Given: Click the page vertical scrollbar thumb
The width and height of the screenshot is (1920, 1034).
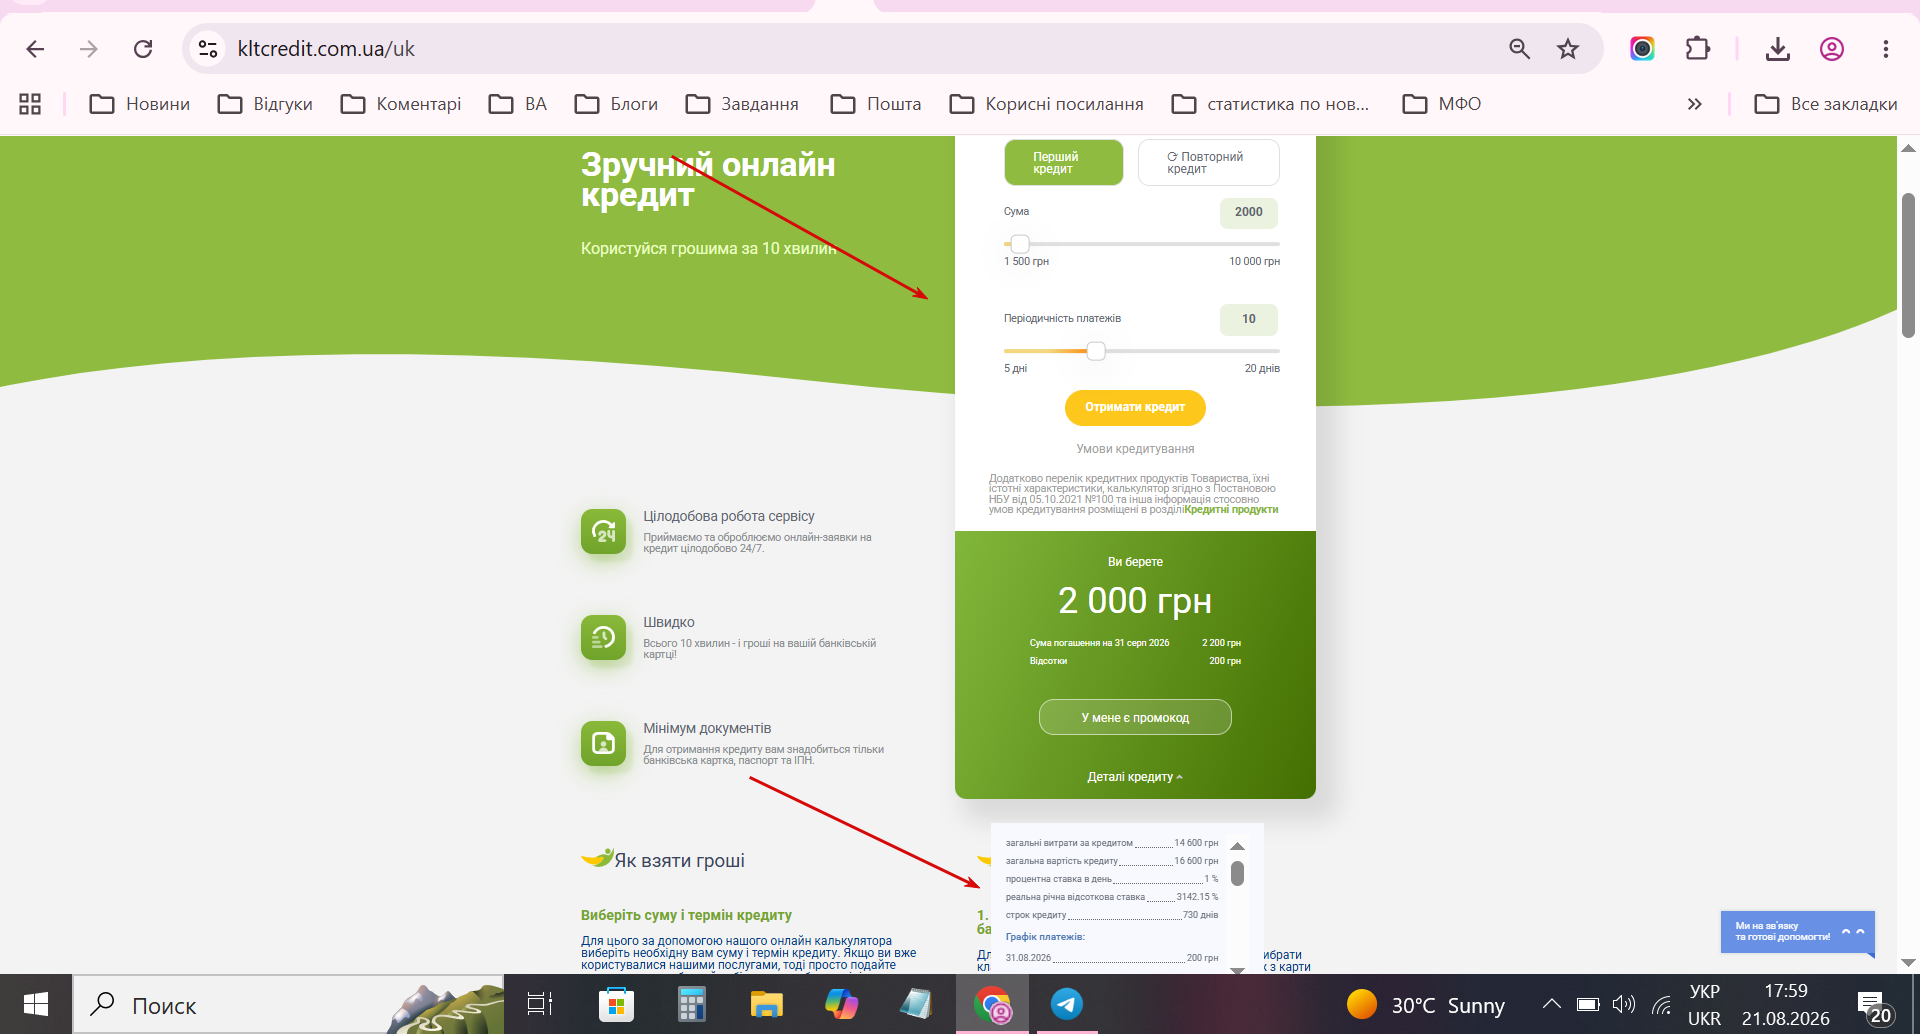Looking at the screenshot, I should click(x=1908, y=265).
